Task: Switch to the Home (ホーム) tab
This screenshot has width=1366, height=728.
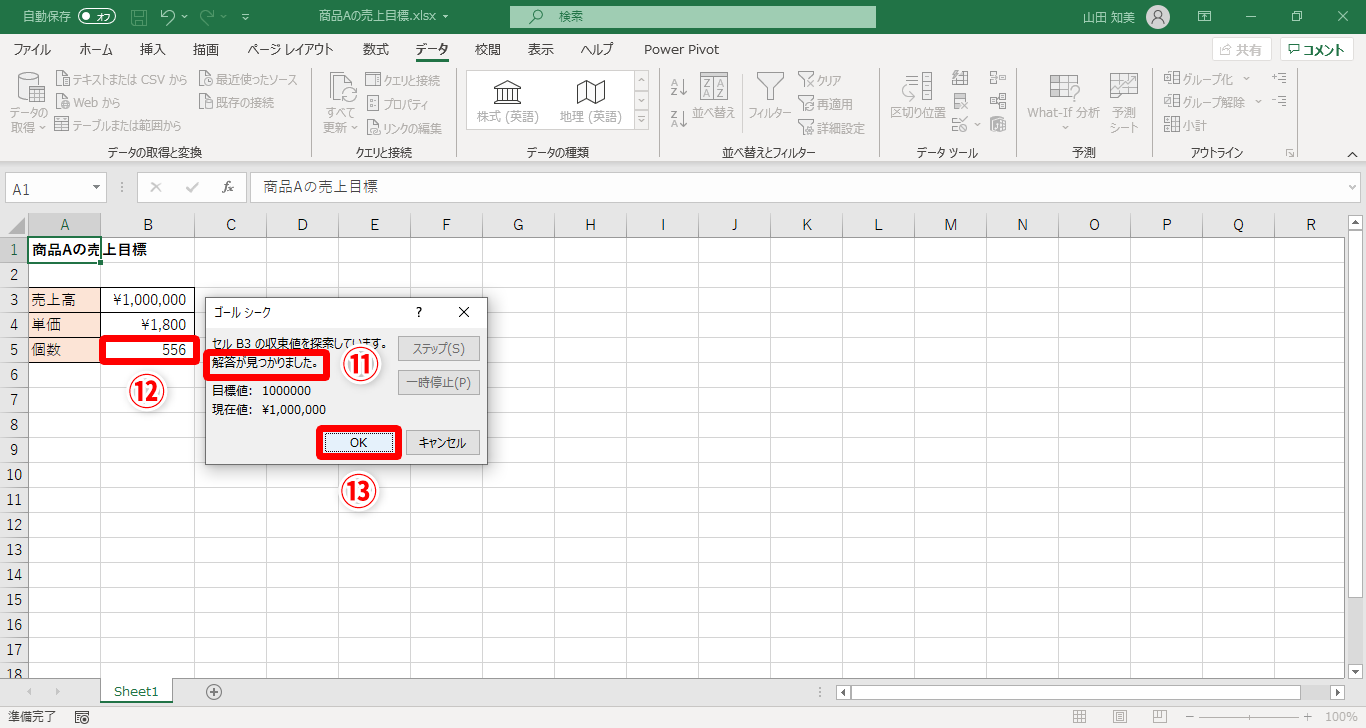Action: 96,50
